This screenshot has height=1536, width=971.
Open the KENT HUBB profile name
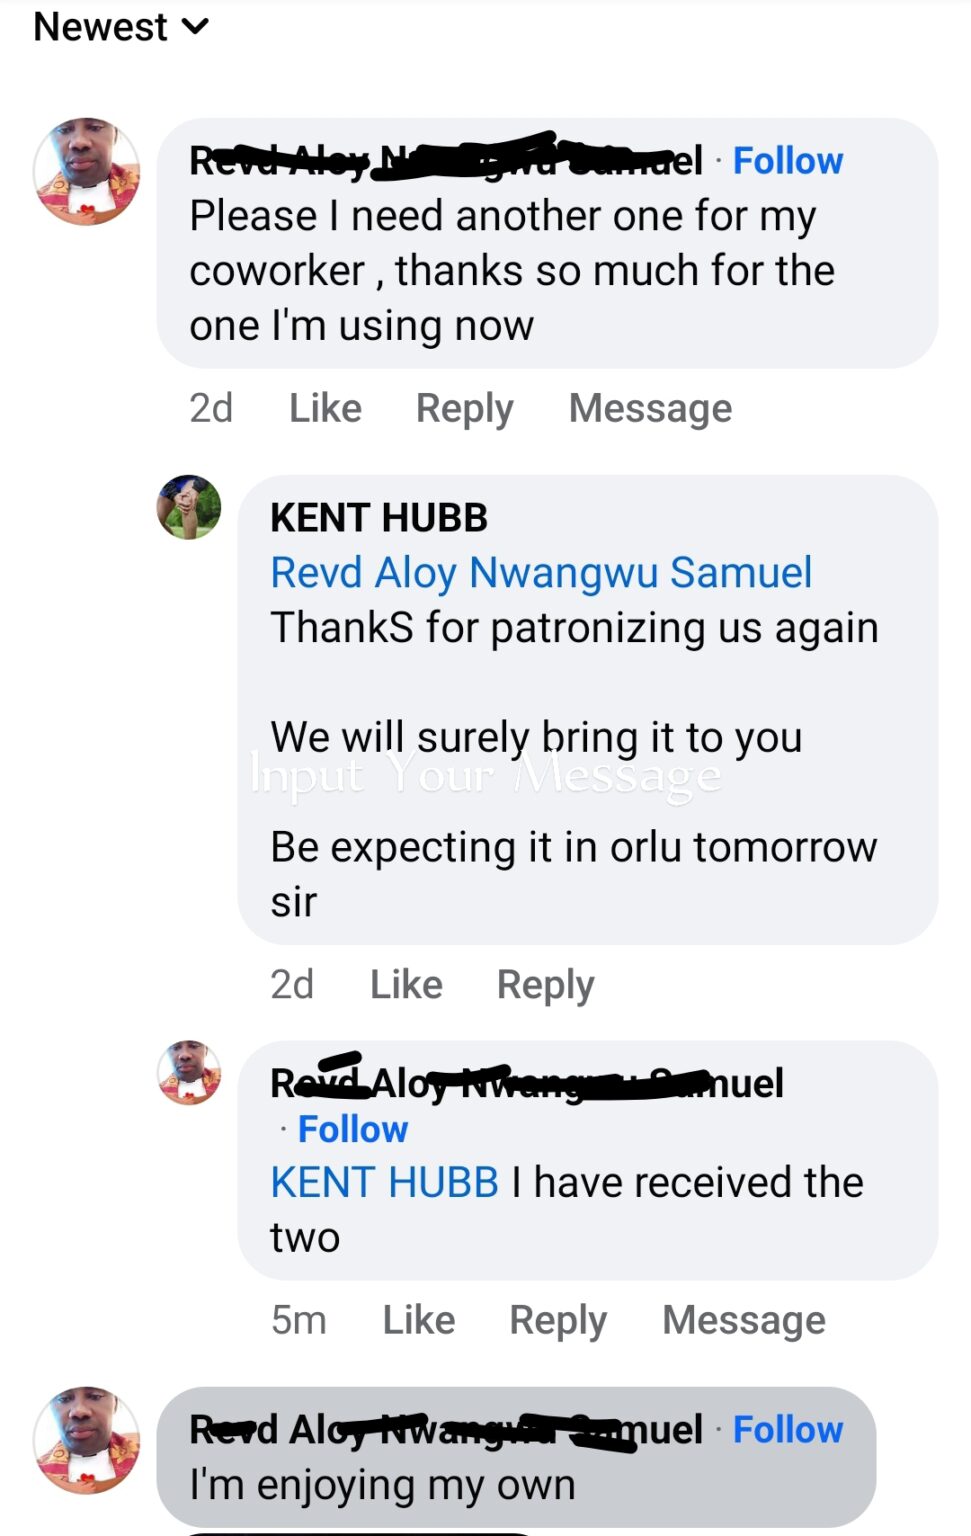379,517
